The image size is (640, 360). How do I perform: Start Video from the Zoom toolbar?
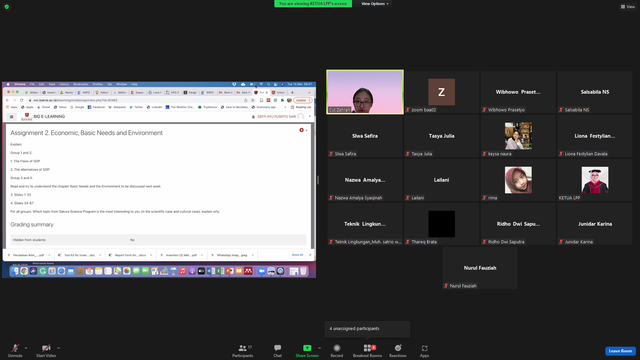46,351
